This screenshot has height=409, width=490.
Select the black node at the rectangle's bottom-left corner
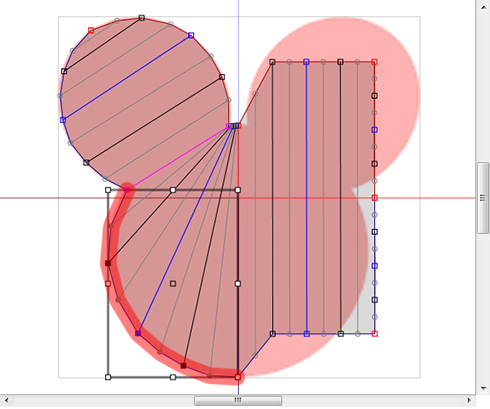pos(273,334)
